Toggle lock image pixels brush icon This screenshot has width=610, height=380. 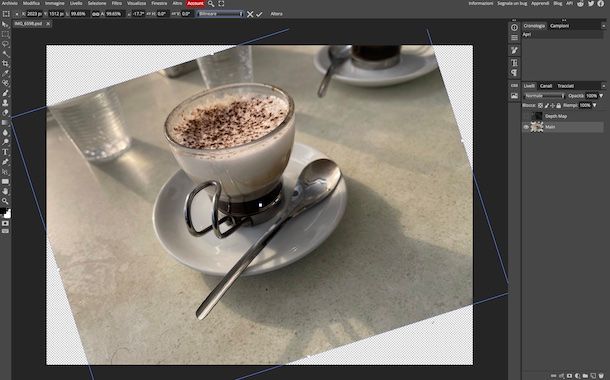click(x=547, y=105)
